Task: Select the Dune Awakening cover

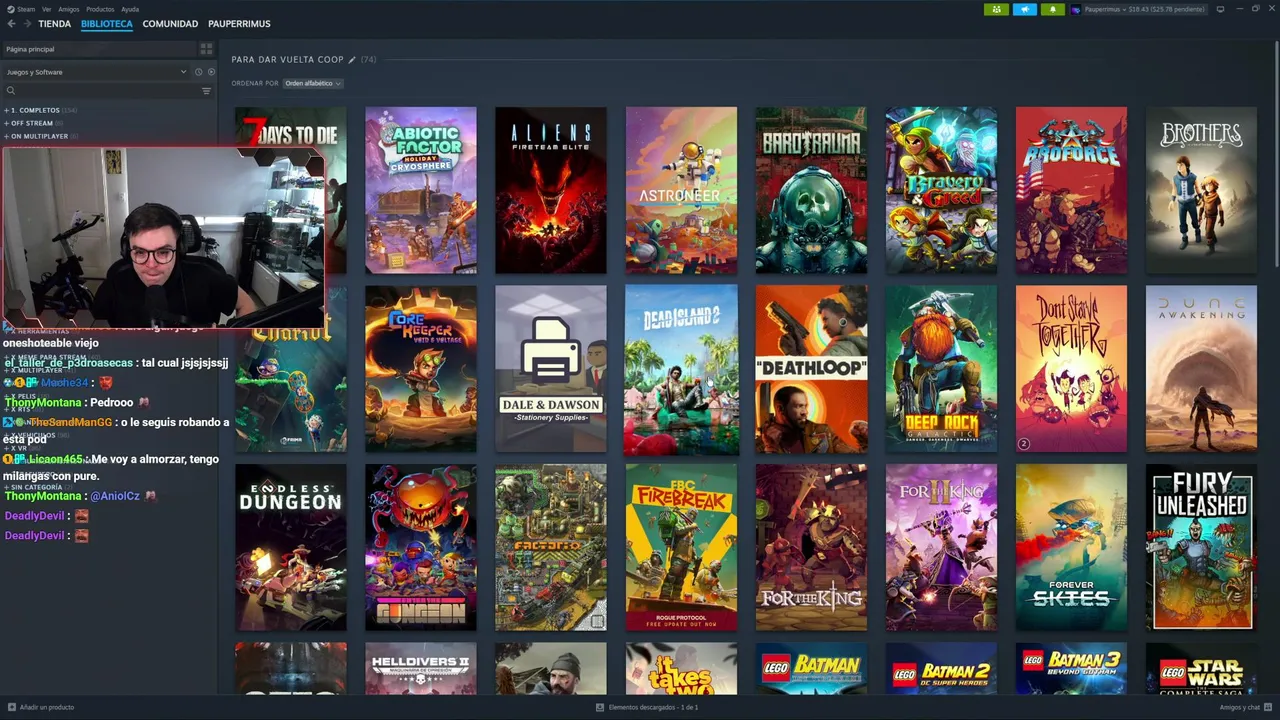Action: 1201,369
